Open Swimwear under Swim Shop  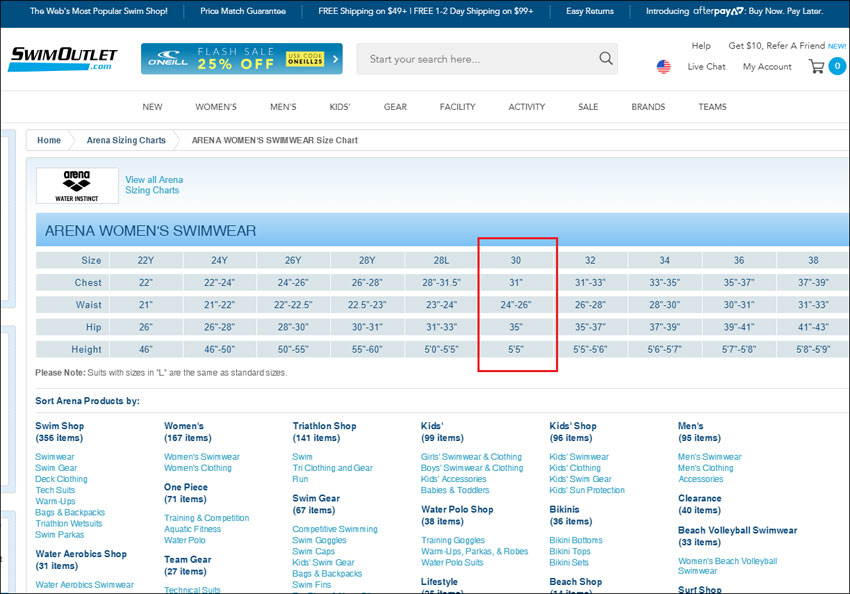(x=55, y=457)
